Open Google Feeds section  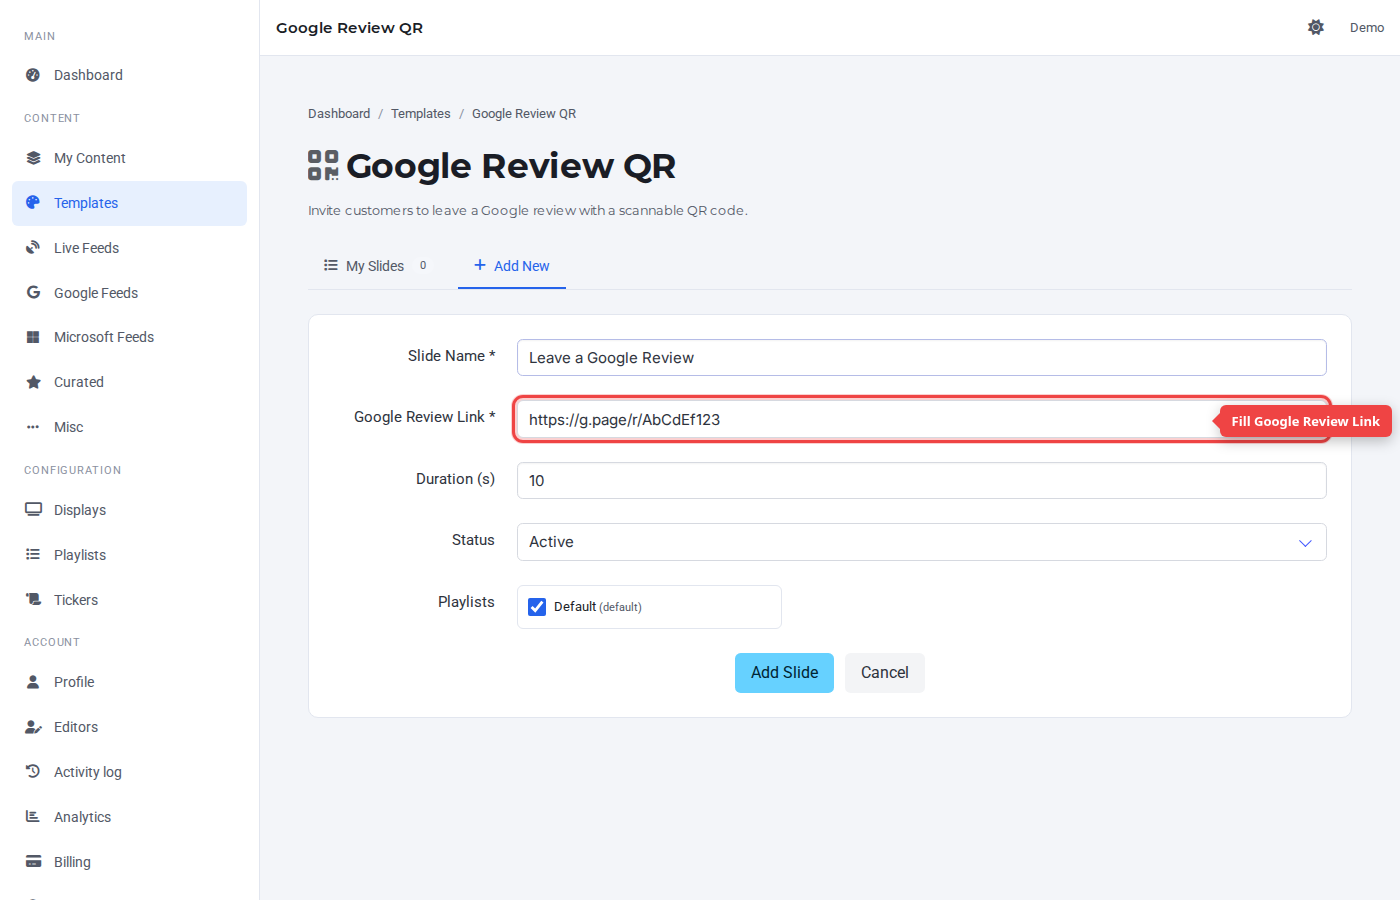[x=129, y=293]
